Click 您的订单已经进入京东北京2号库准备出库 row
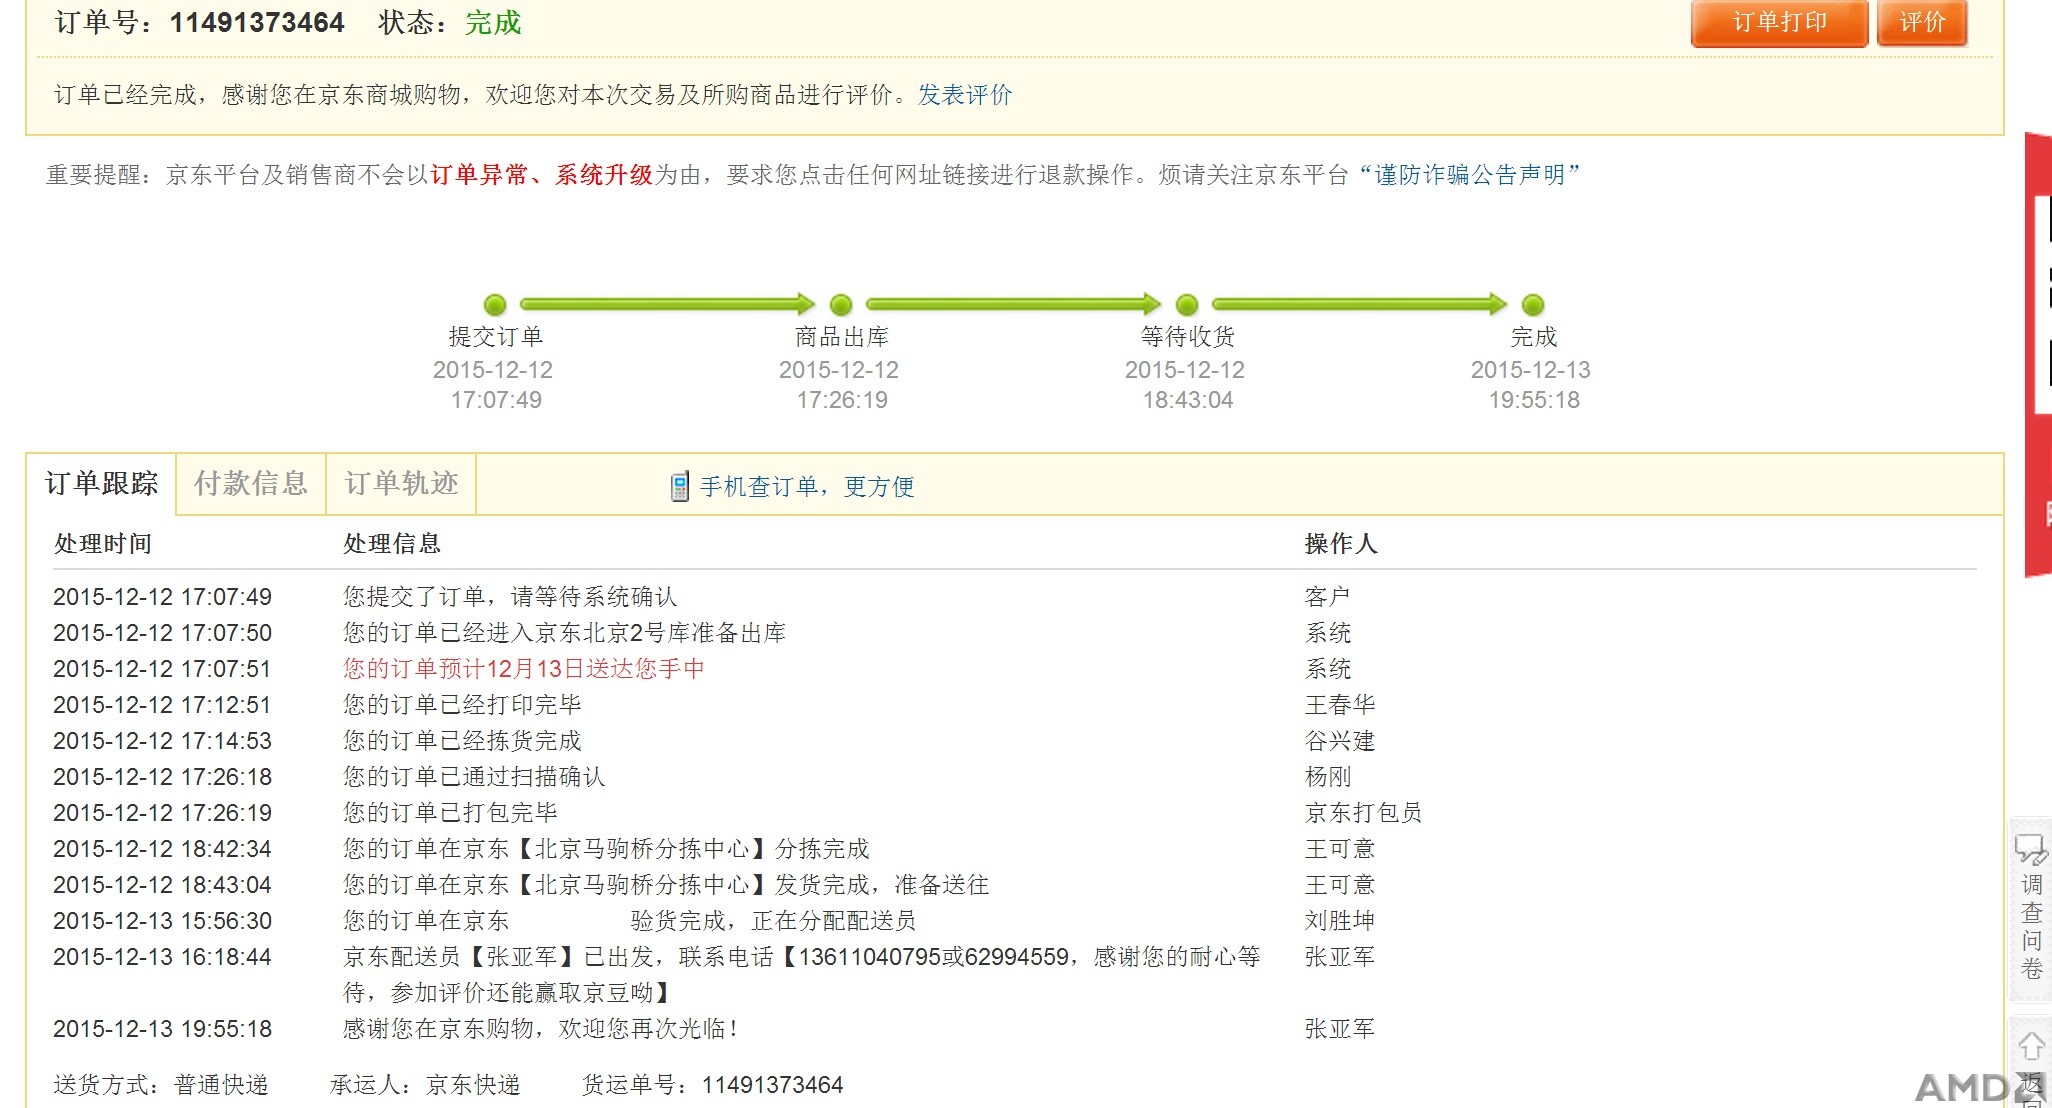Image resolution: width=2052 pixels, height=1108 pixels. (1015, 633)
